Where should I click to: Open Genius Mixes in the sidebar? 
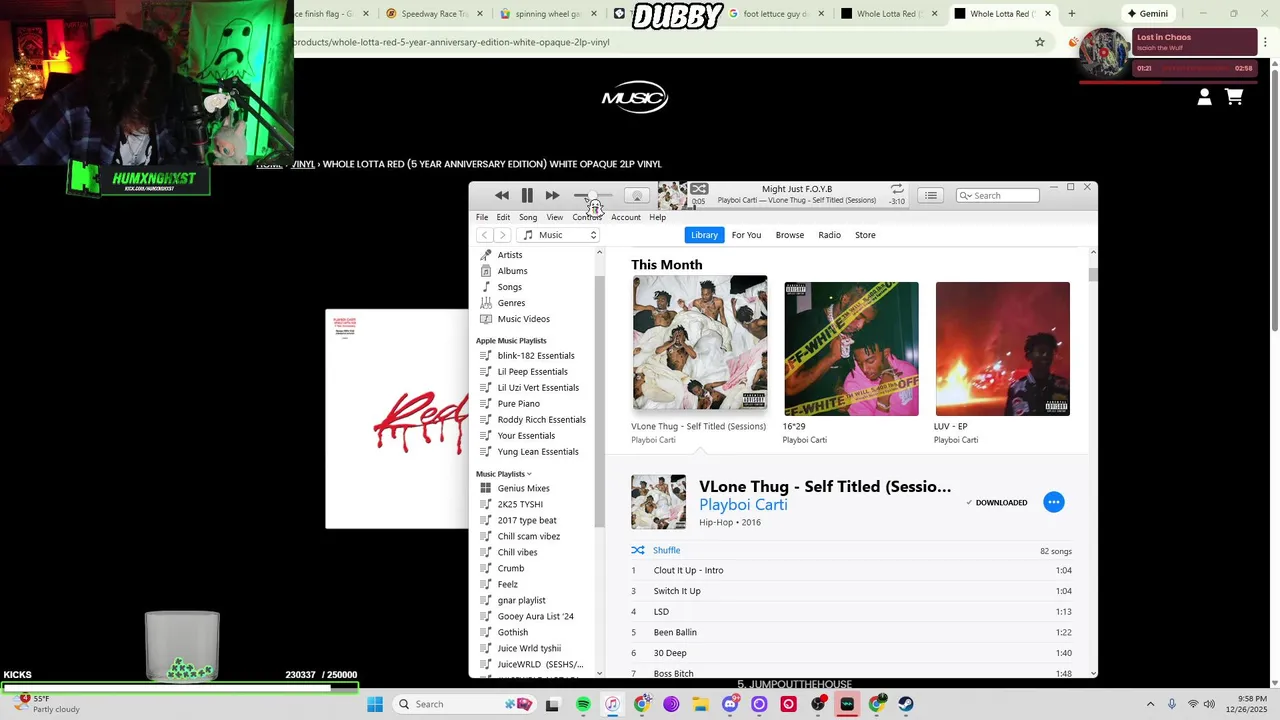(523, 488)
